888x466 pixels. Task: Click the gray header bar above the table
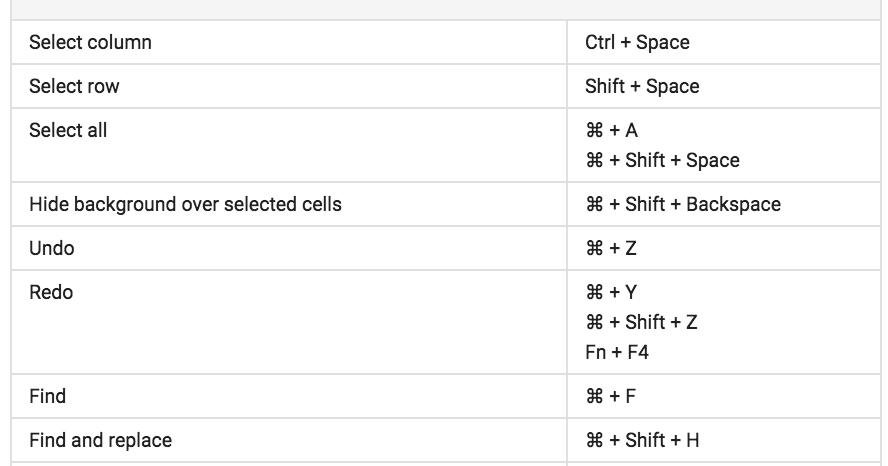444,9
